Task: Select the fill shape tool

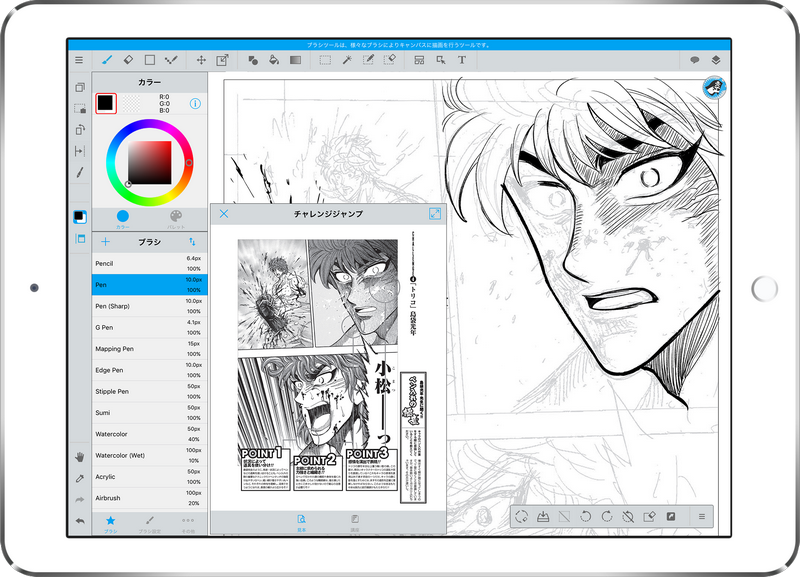Action: point(253,60)
